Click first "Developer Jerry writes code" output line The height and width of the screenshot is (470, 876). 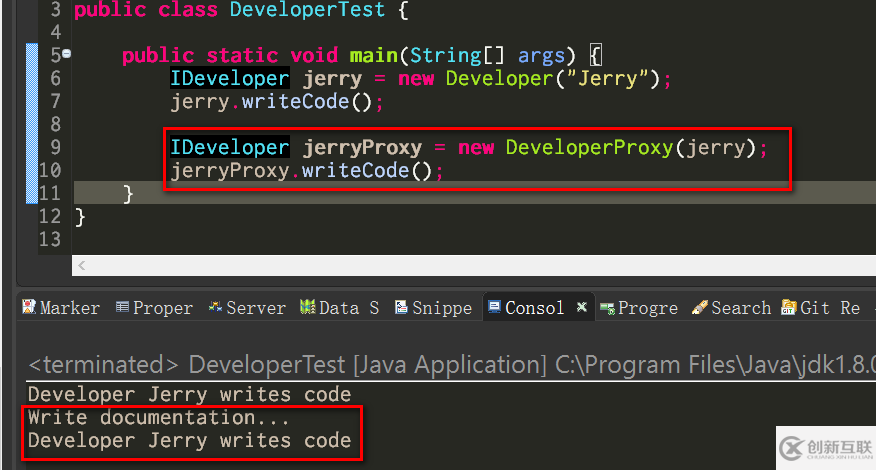pyautogui.click(x=189, y=395)
